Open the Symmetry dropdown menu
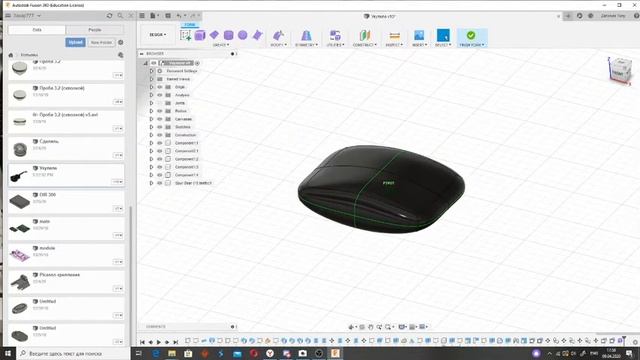 pyautogui.click(x=306, y=45)
